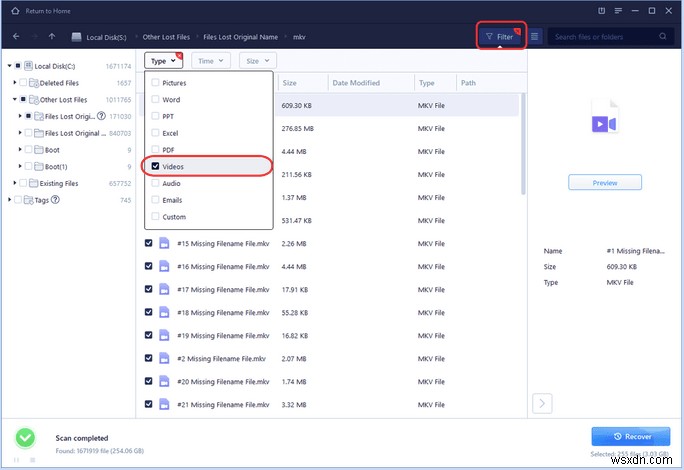
Task: Select Other Lost Files in breadcrumb path
Action: click(x=166, y=37)
